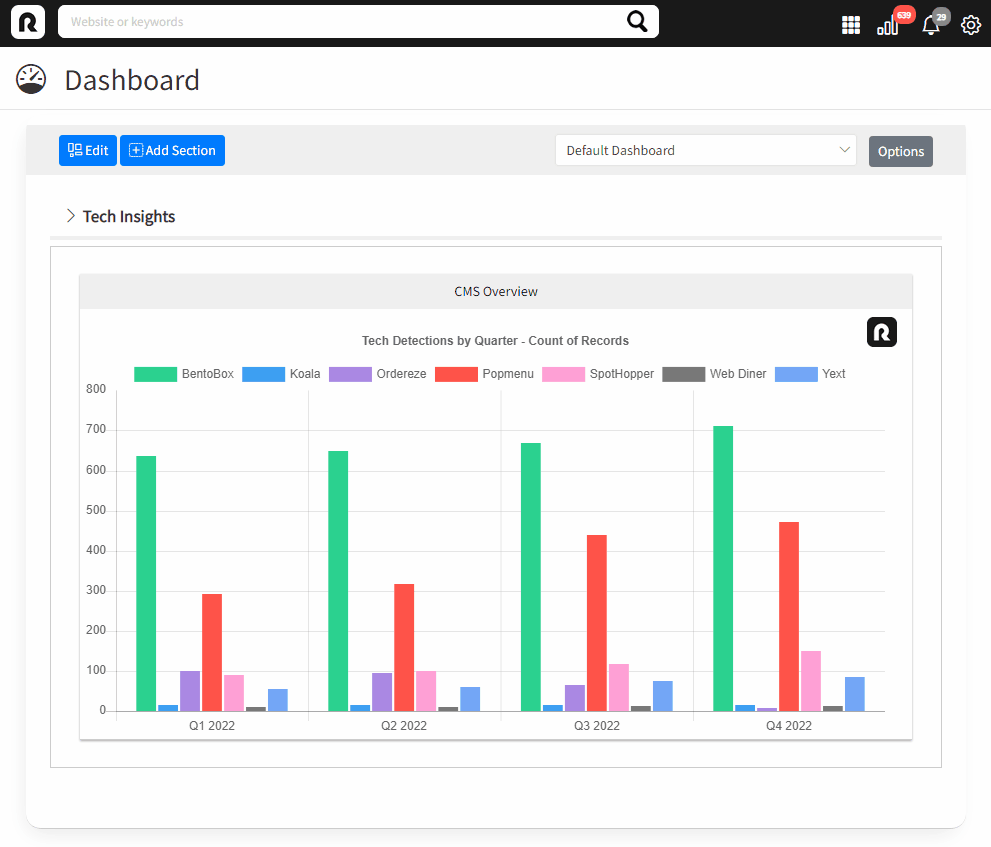Open the settings gear icon
991x847 pixels.
[x=971, y=25]
